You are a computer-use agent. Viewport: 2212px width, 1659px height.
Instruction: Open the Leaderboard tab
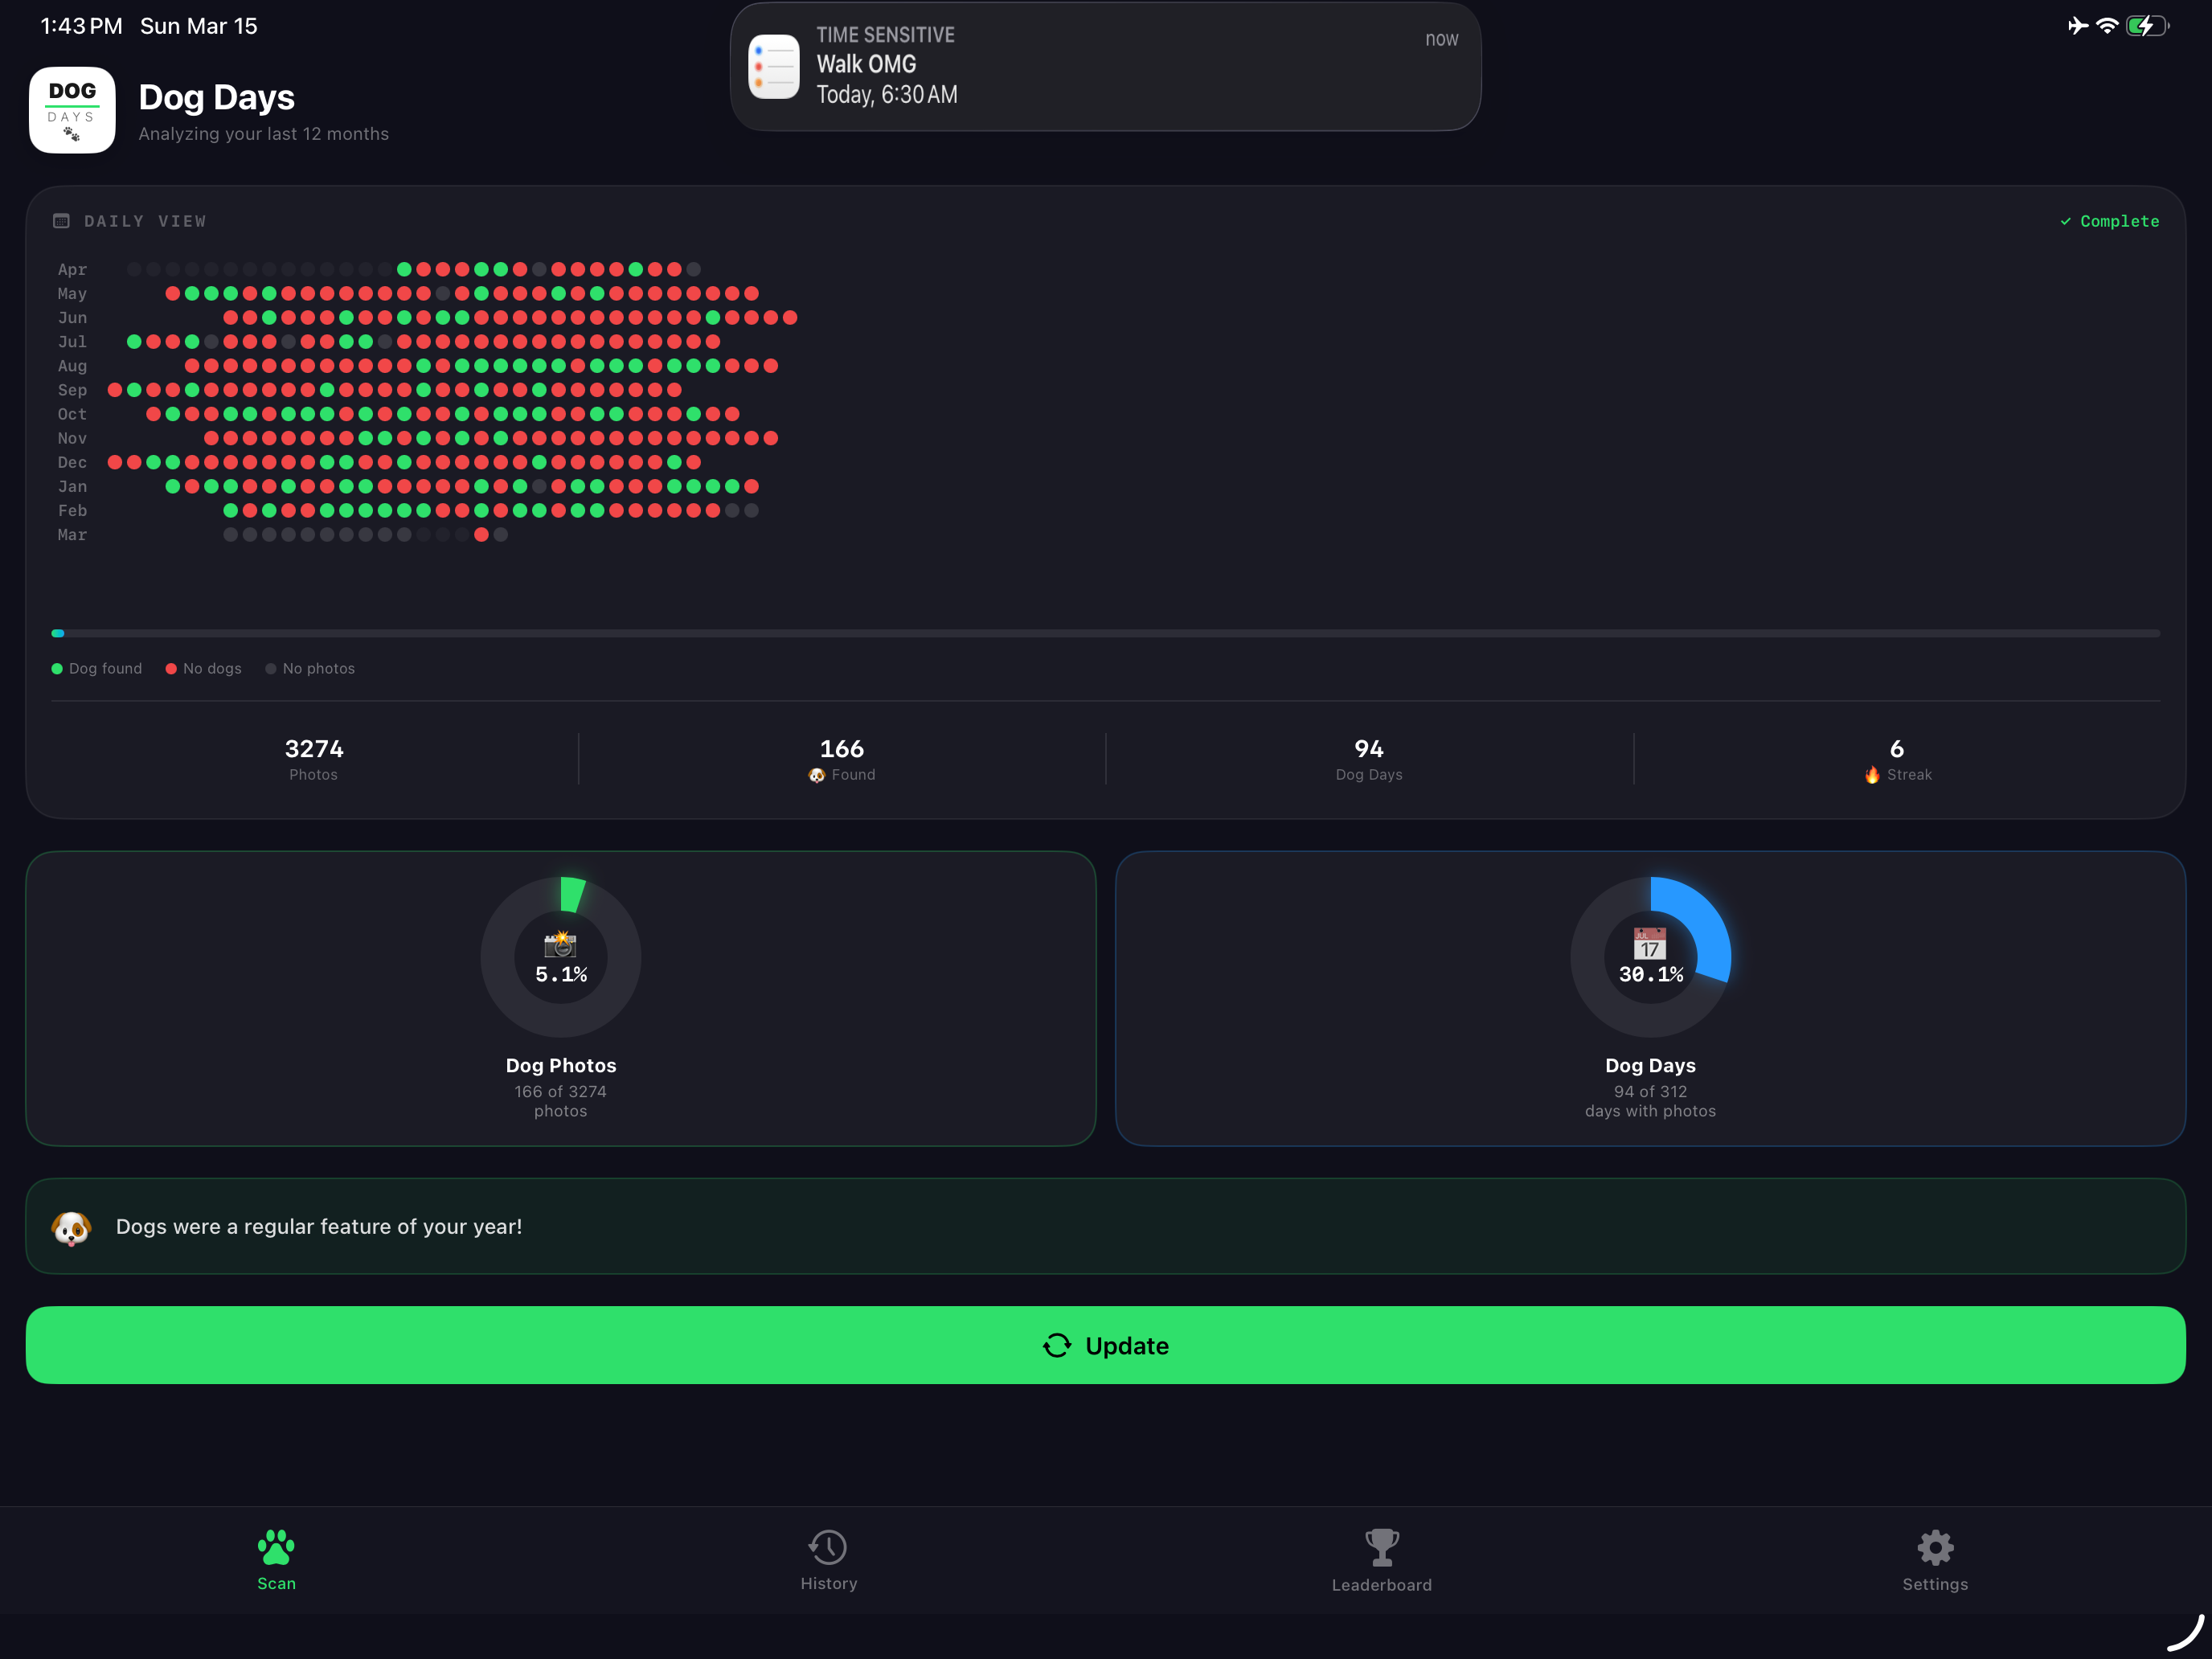tap(1382, 1560)
